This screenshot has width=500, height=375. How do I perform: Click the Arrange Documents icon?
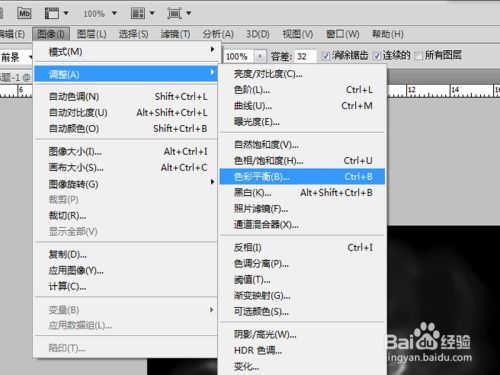[x=138, y=13]
